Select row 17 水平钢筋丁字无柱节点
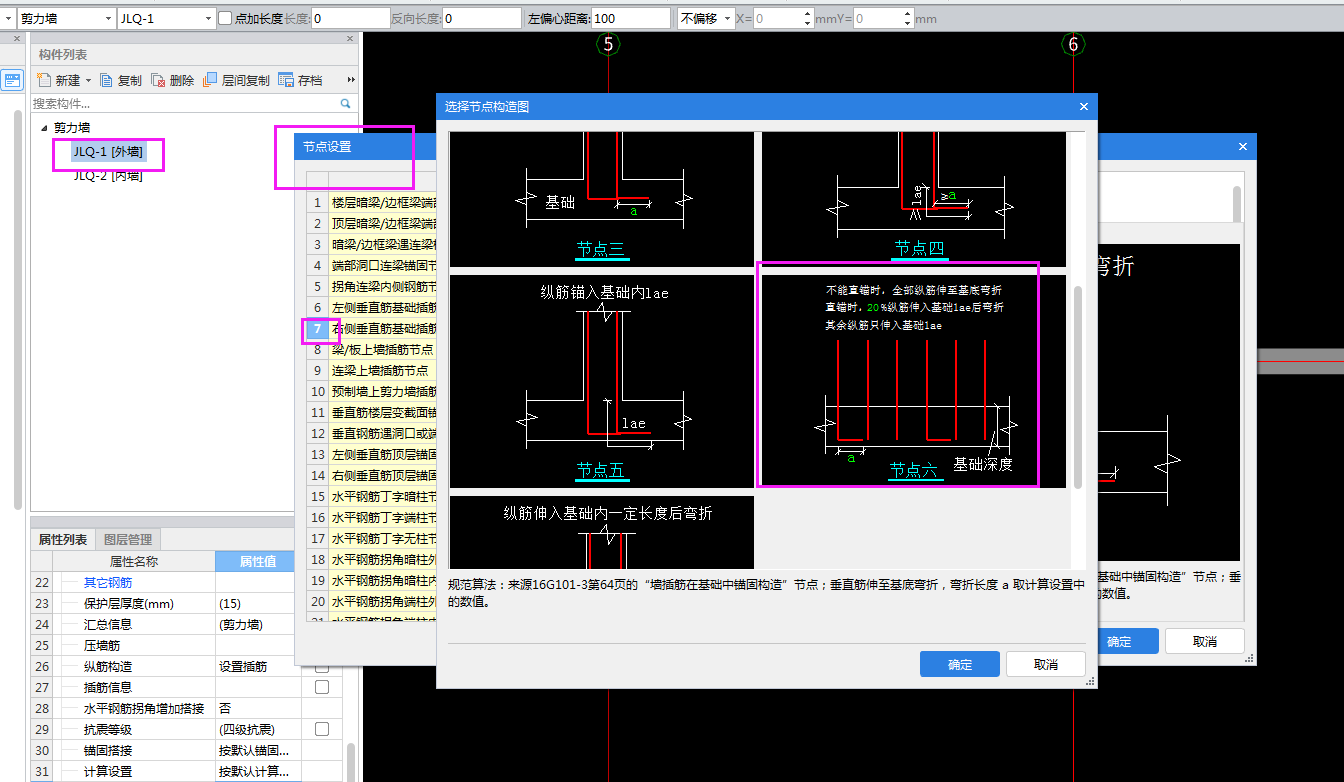 [x=371, y=538]
